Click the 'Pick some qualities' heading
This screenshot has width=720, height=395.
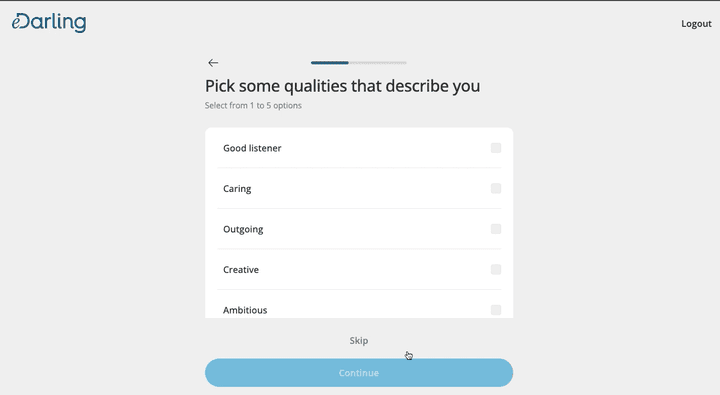click(x=343, y=86)
